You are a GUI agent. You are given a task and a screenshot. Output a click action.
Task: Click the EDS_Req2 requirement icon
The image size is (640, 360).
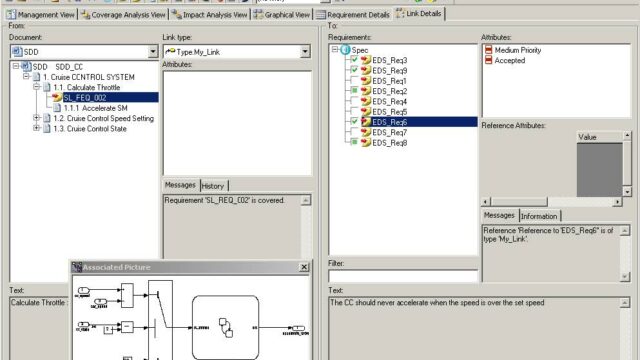coord(366,91)
